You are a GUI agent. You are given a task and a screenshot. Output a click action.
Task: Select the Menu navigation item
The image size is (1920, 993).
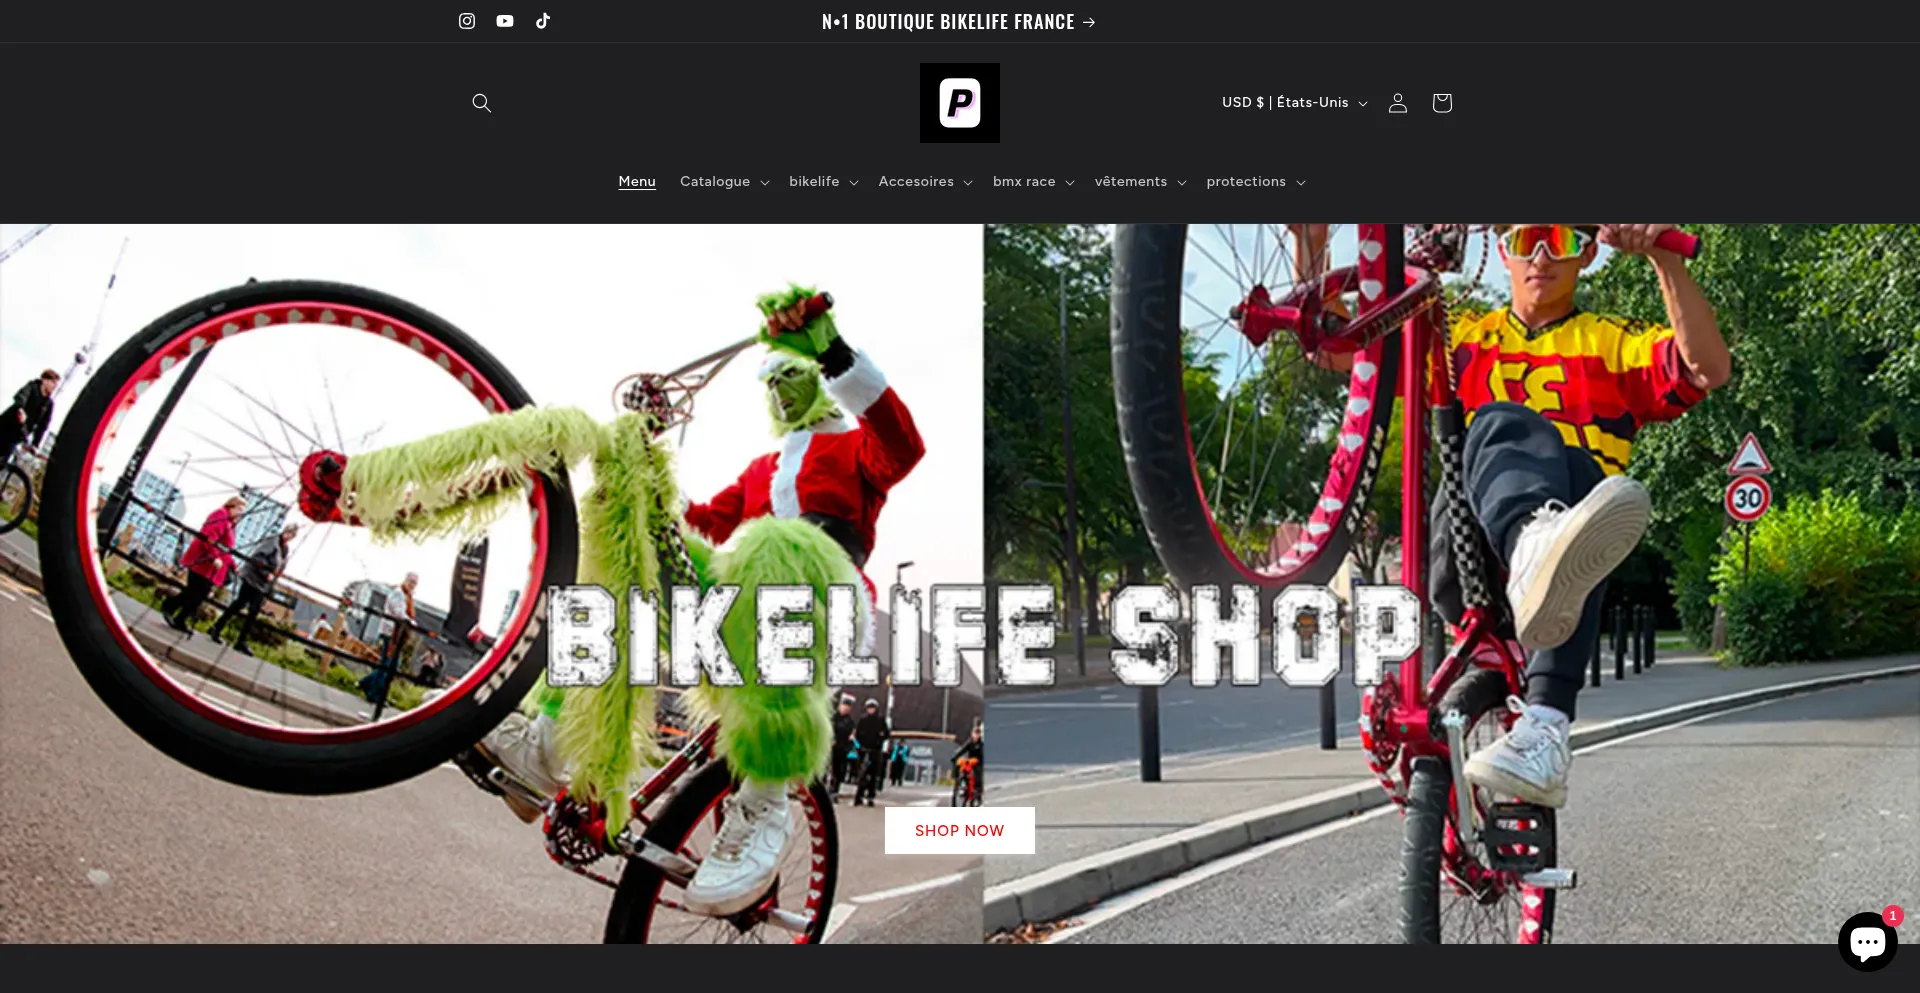(x=637, y=182)
